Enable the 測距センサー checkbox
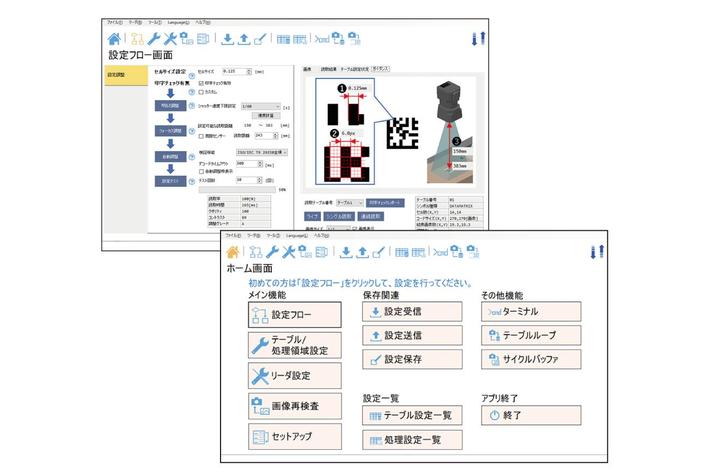The width and height of the screenshot is (710, 474). point(200,134)
